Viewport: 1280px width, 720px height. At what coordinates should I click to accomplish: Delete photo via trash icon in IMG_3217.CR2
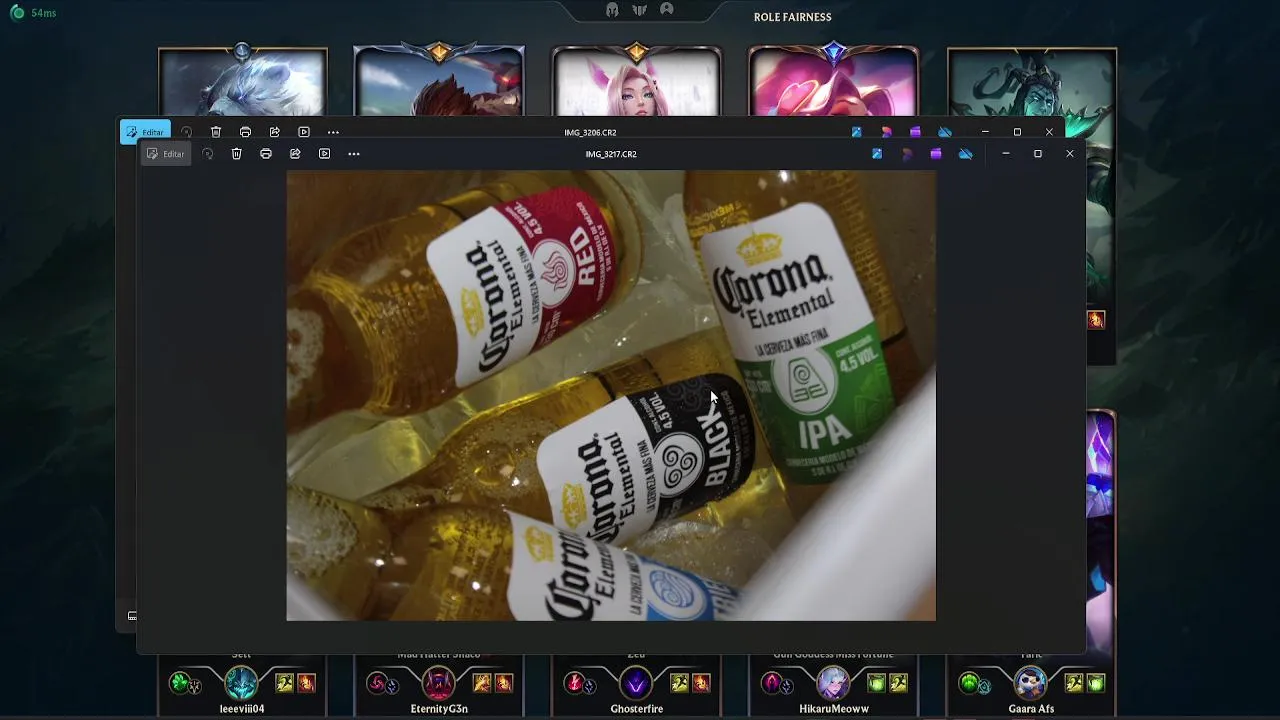tap(237, 154)
